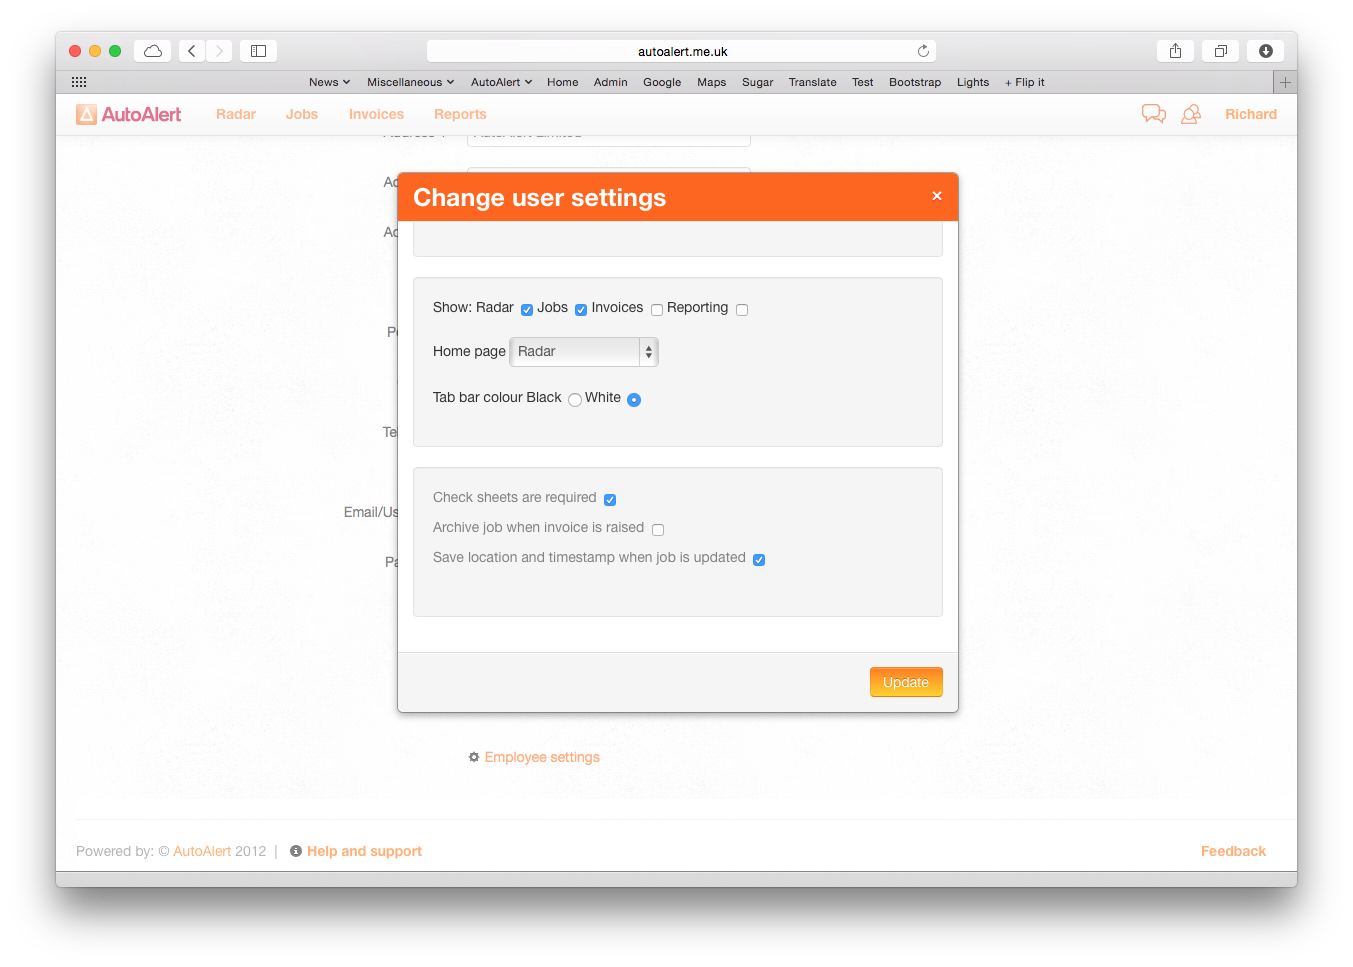Image resolution: width=1353 pixels, height=967 pixels.
Task: Expand the AutoAlert bookmarks folder
Action: (x=501, y=82)
